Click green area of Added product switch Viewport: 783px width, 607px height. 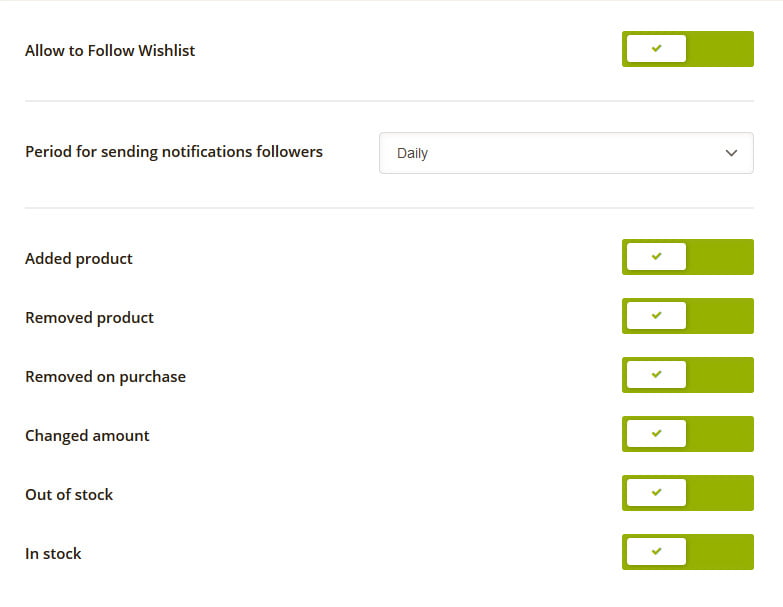click(720, 257)
